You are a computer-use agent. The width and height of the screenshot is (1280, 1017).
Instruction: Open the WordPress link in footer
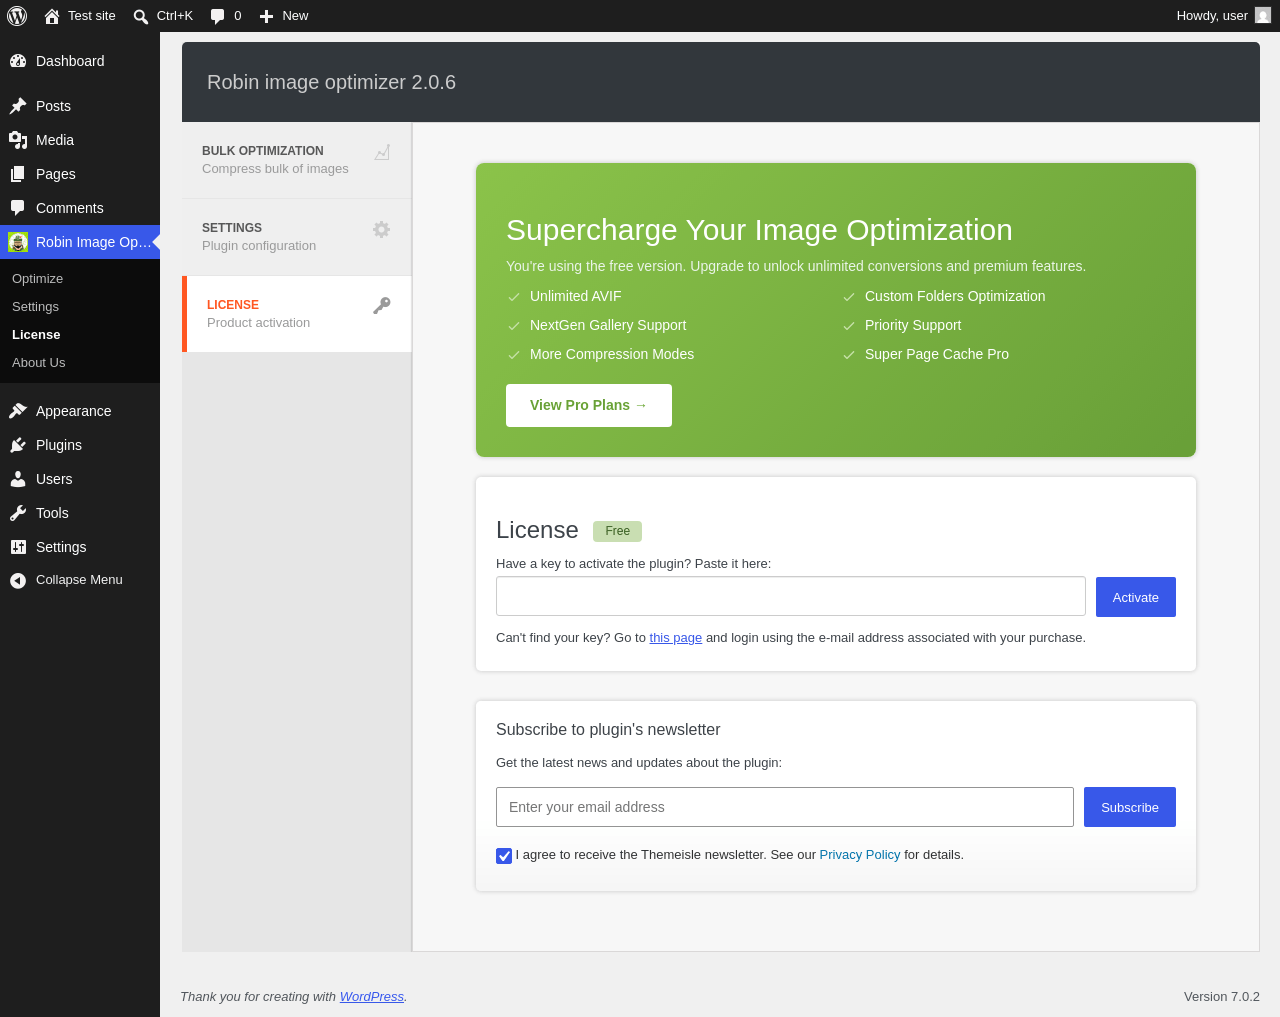tap(372, 997)
